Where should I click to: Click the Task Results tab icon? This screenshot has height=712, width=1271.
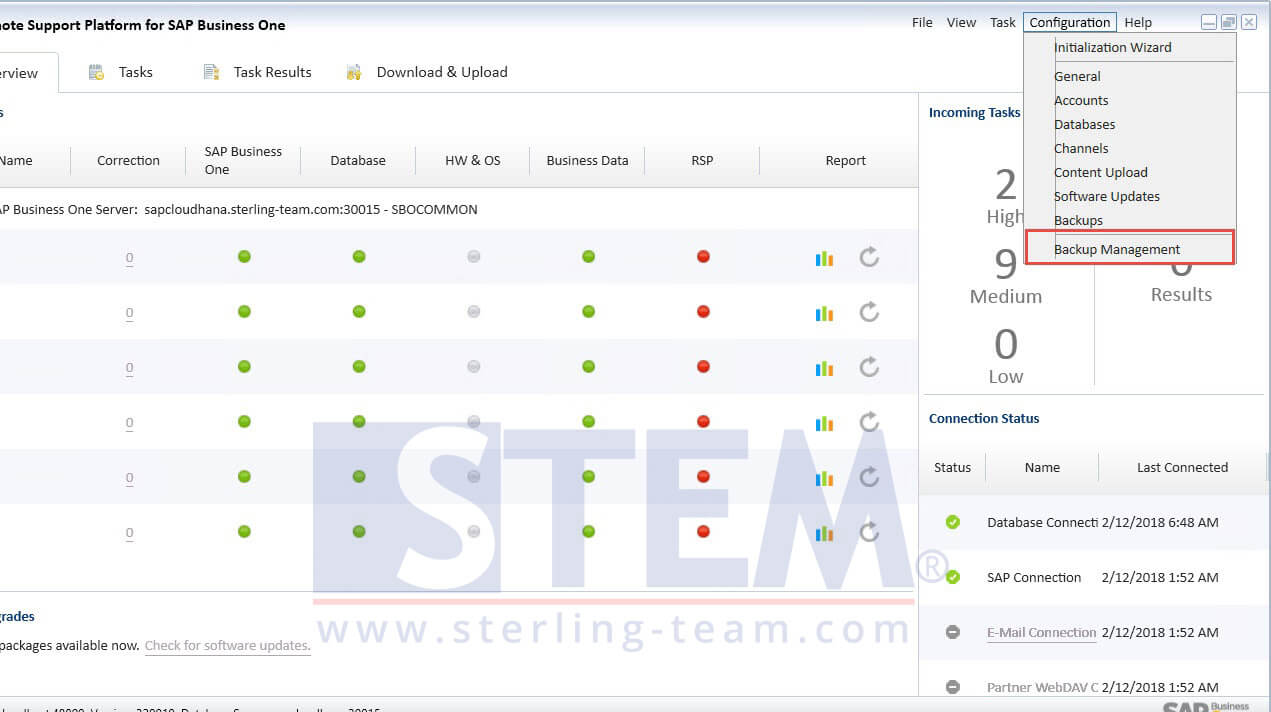[x=211, y=72]
